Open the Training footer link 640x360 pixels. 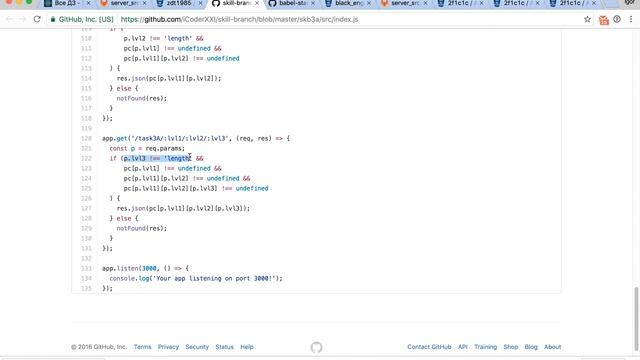point(485,347)
